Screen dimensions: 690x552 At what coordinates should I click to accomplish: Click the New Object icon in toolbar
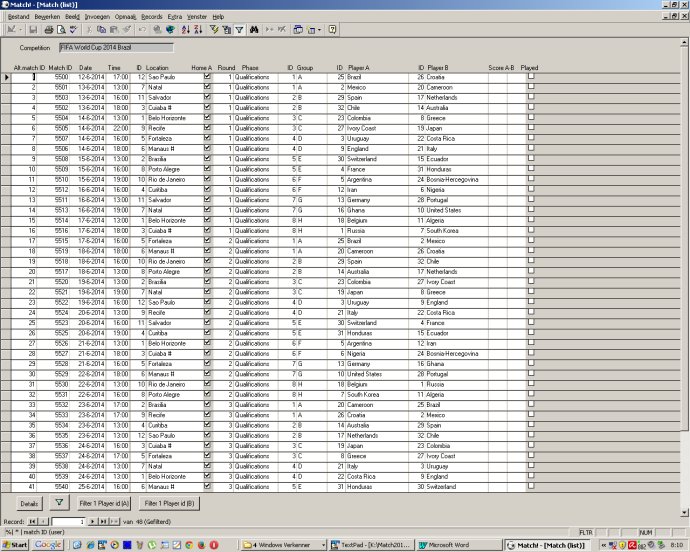pos(311,29)
